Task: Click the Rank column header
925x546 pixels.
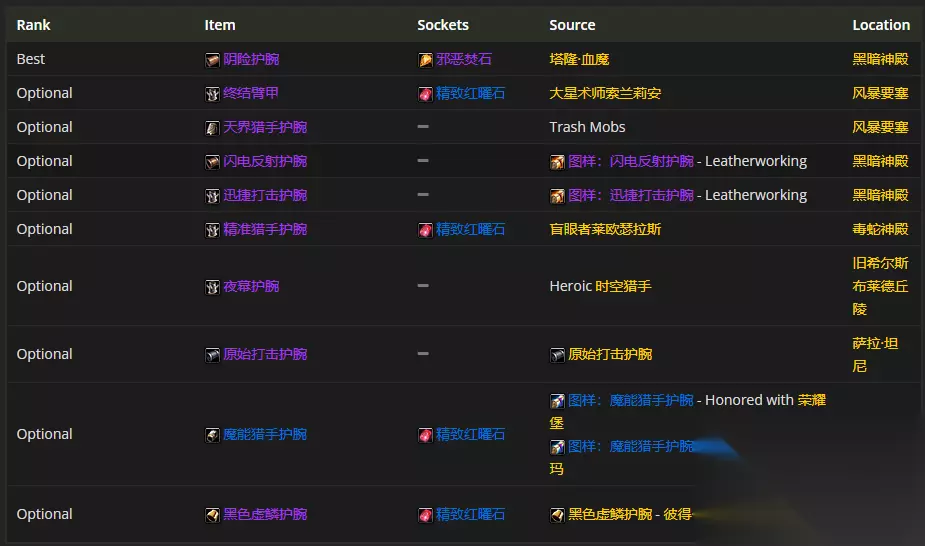Action: coord(33,25)
